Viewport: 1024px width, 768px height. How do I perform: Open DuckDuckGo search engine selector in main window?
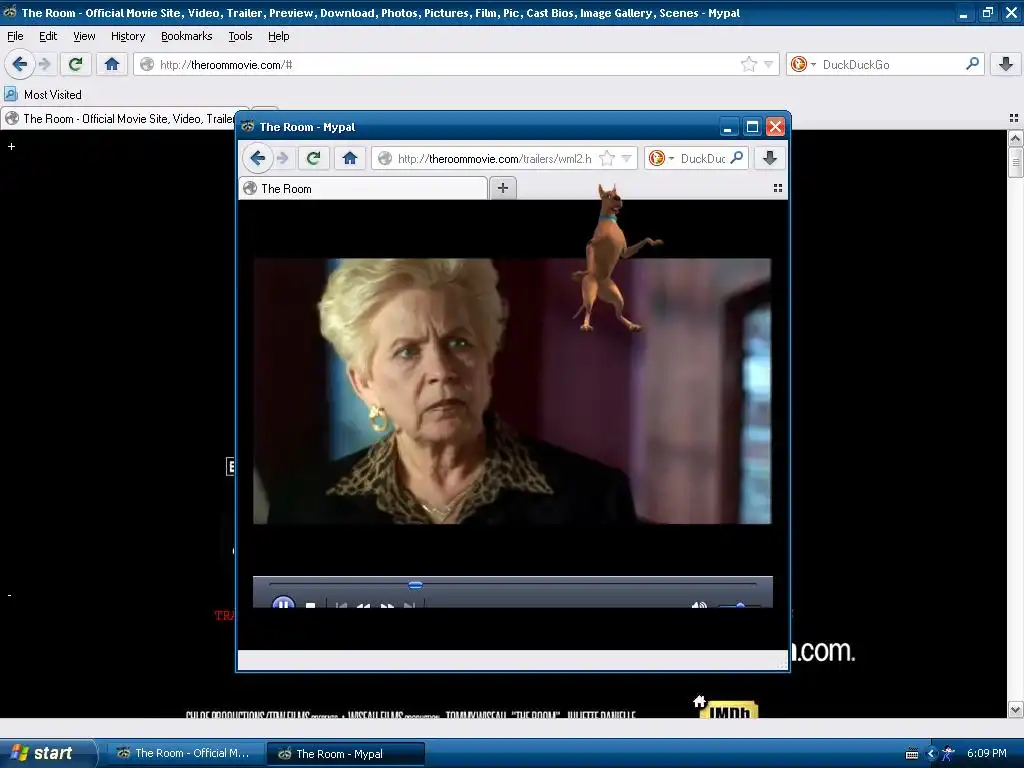coord(803,64)
